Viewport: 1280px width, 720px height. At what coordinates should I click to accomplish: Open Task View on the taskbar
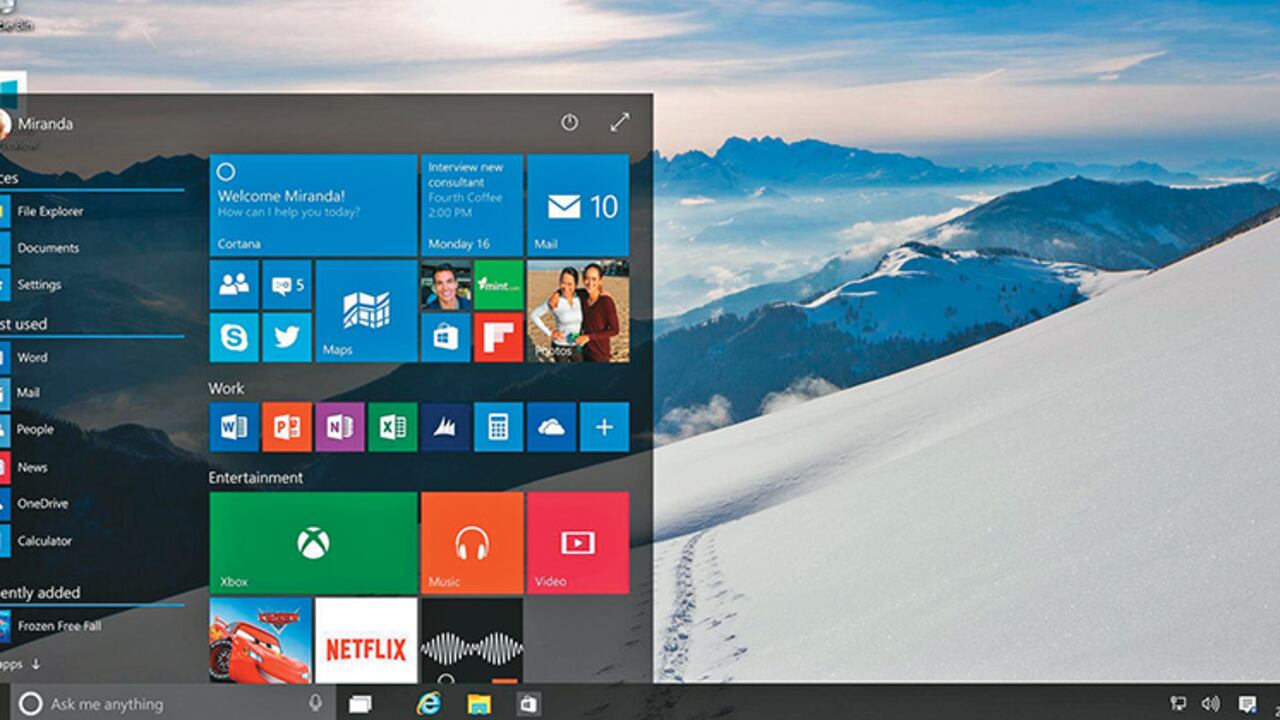[360, 704]
